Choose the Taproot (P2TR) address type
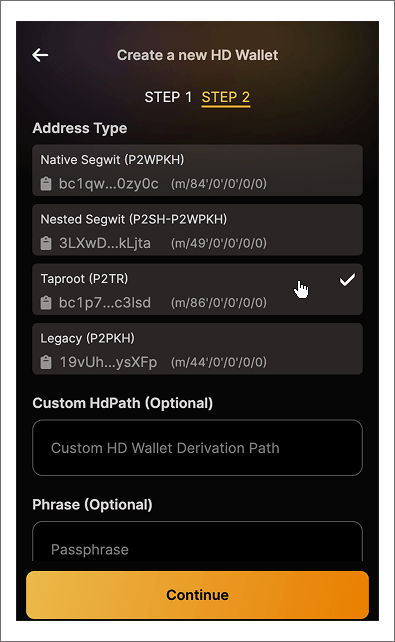395x642 pixels. [197, 289]
